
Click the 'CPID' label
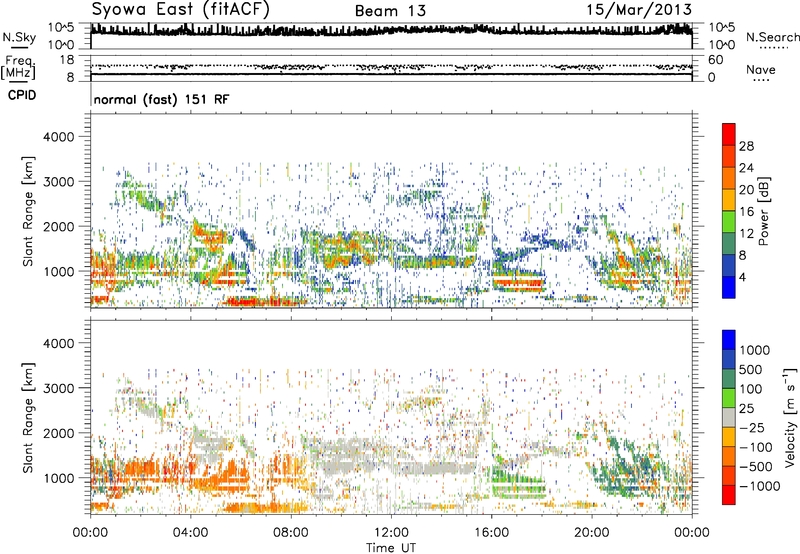click(x=22, y=95)
